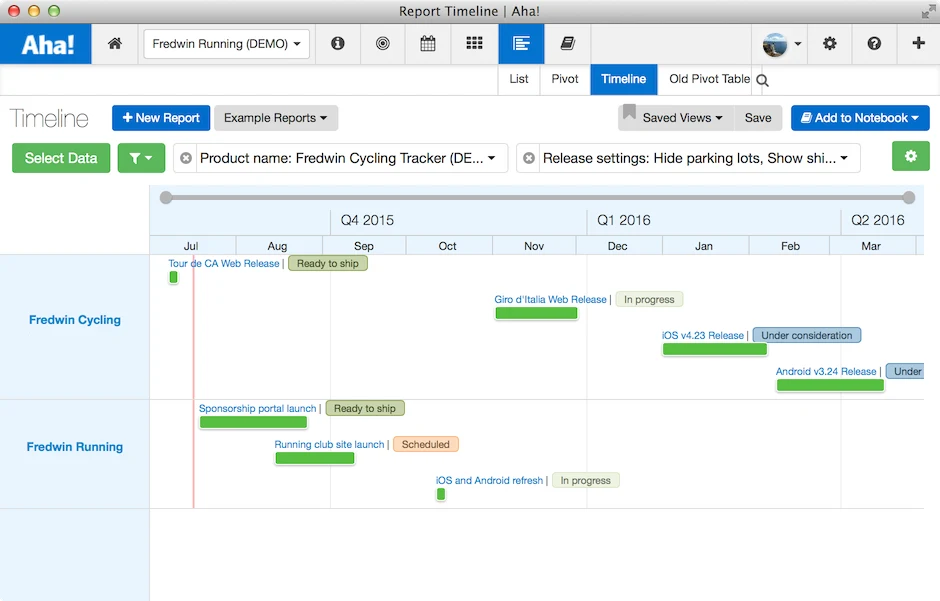Click In progress badge for Giro d'Italia
Screen dimensions: 940x601
point(649,300)
